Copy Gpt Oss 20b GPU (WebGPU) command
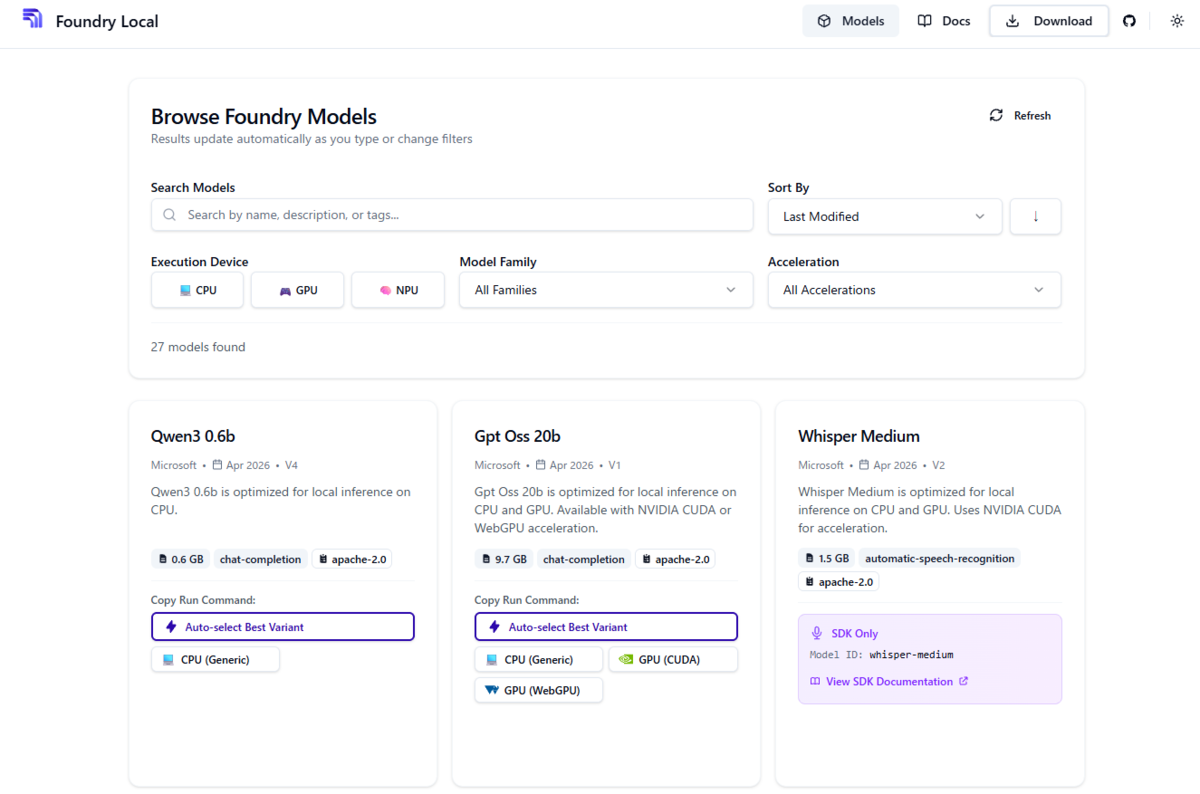Viewport: 1200px width, 794px height. (x=539, y=690)
